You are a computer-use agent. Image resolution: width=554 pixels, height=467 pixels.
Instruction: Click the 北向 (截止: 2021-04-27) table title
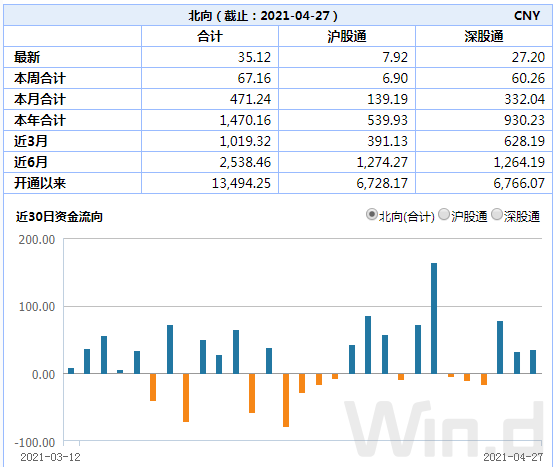coord(263,16)
